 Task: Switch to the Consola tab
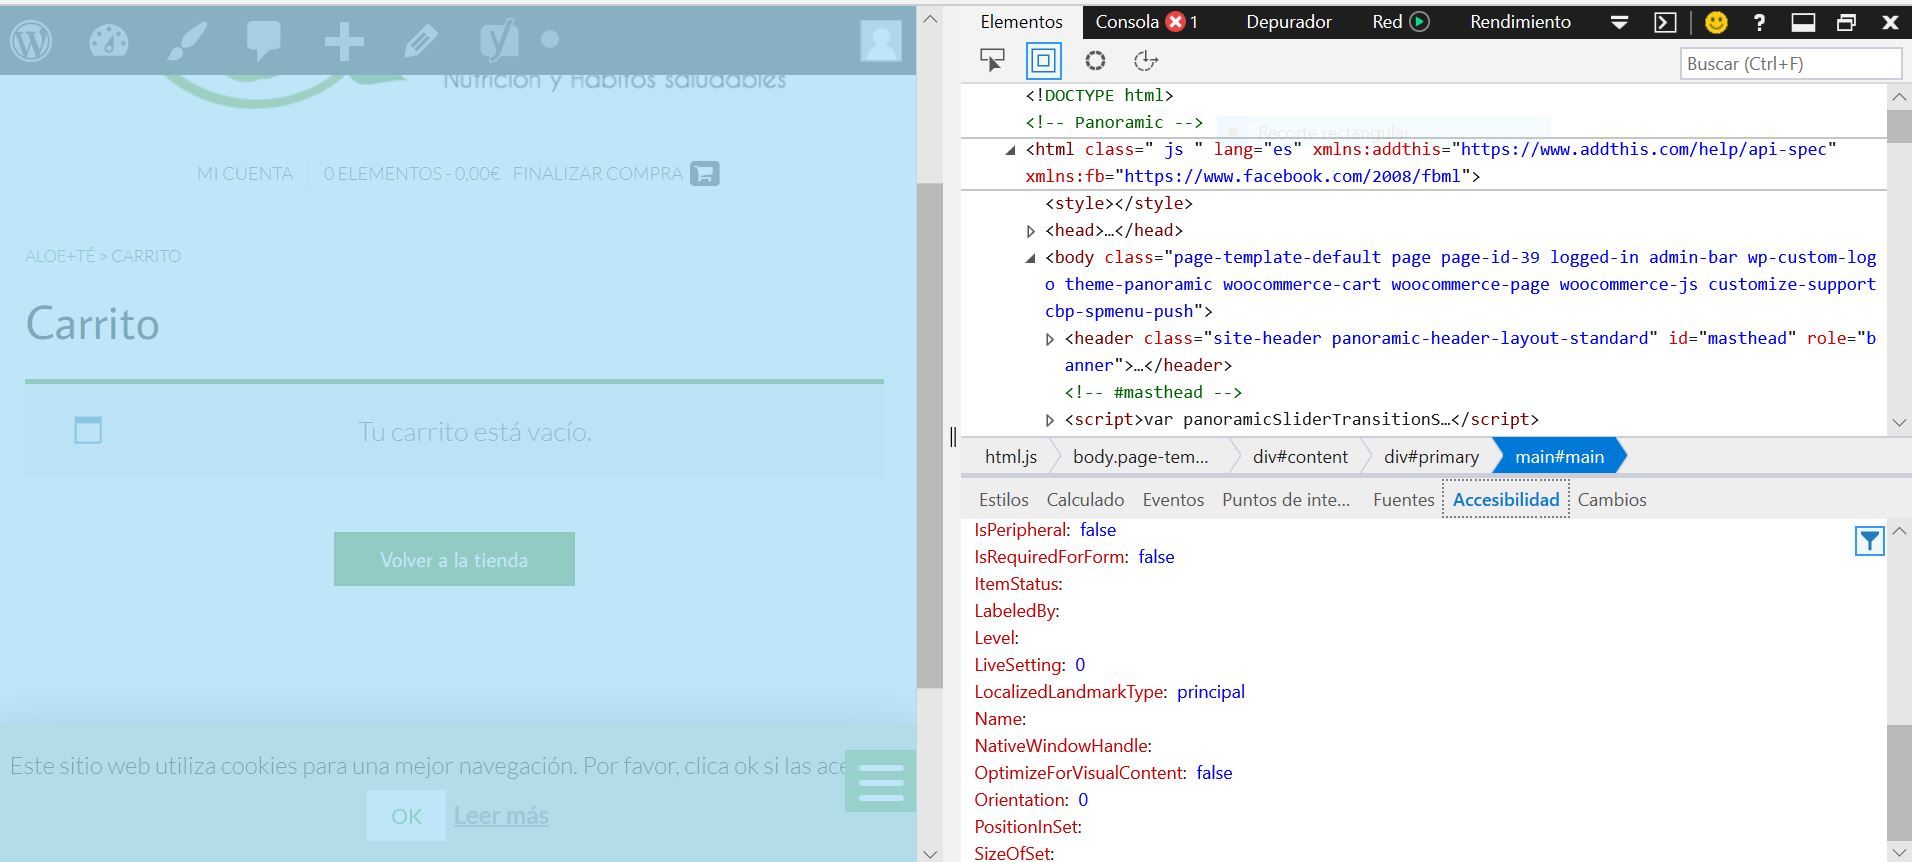coord(1127,21)
